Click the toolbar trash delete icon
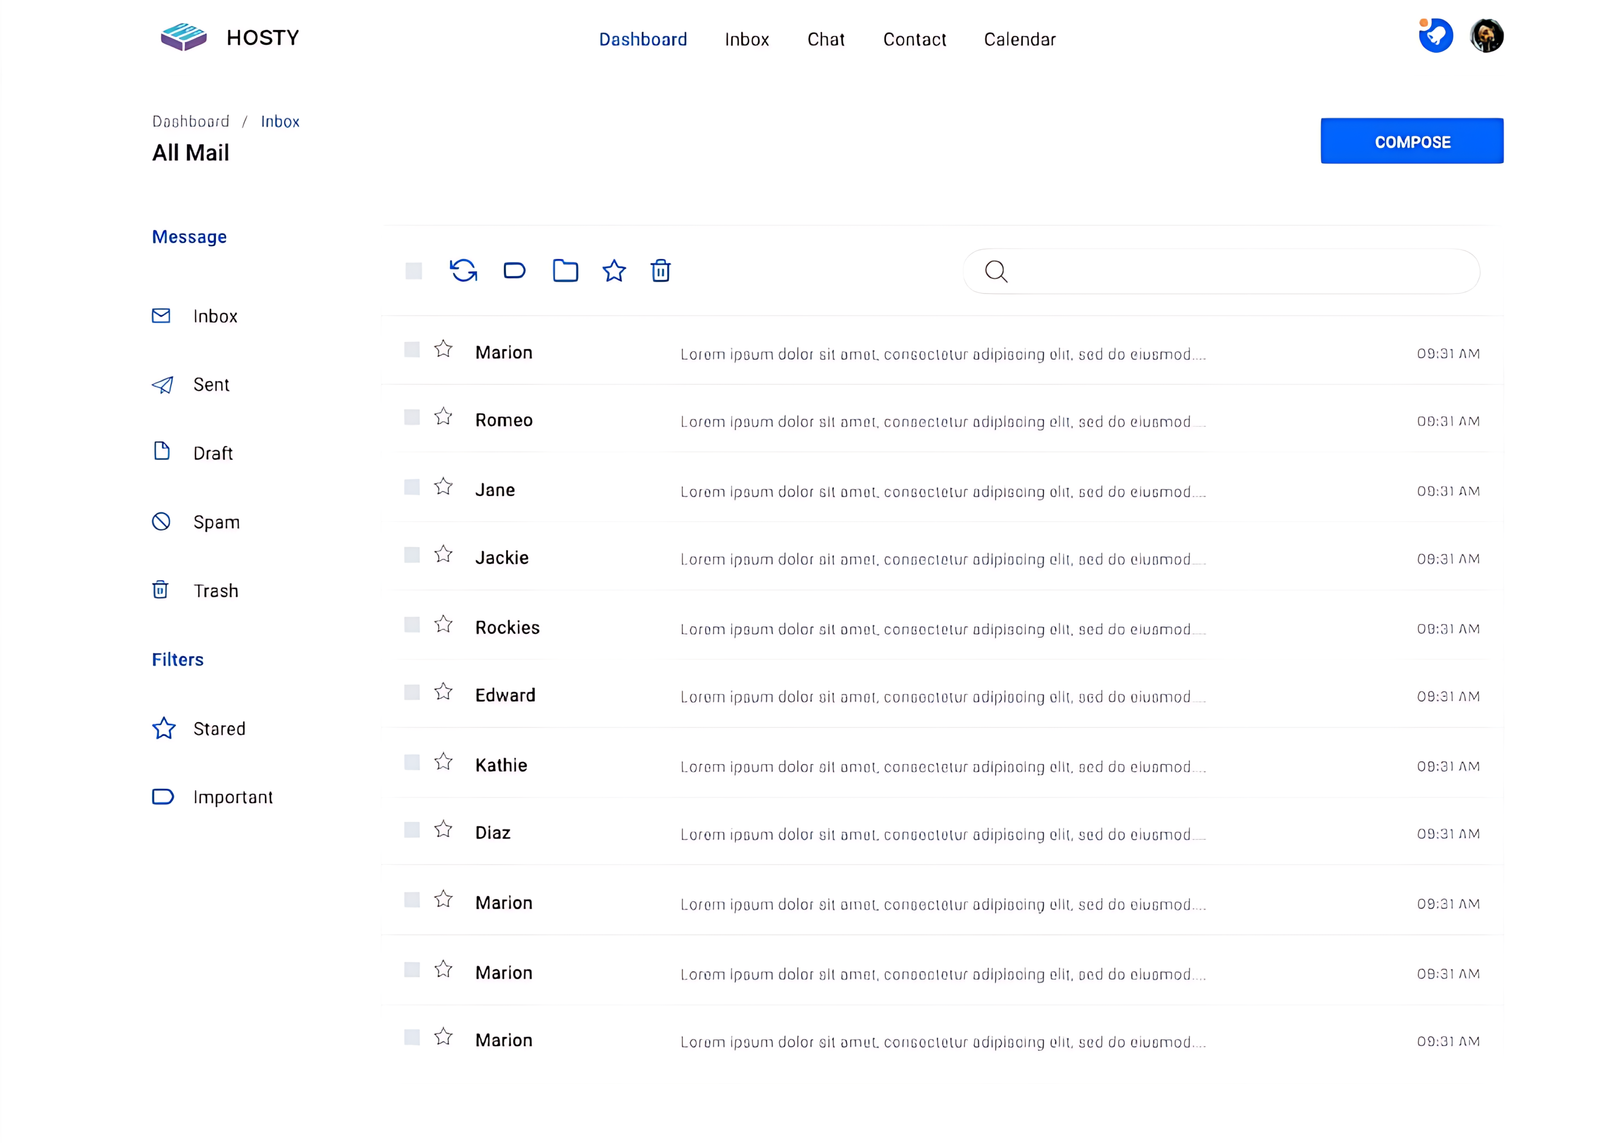 [x=660, y=271]
